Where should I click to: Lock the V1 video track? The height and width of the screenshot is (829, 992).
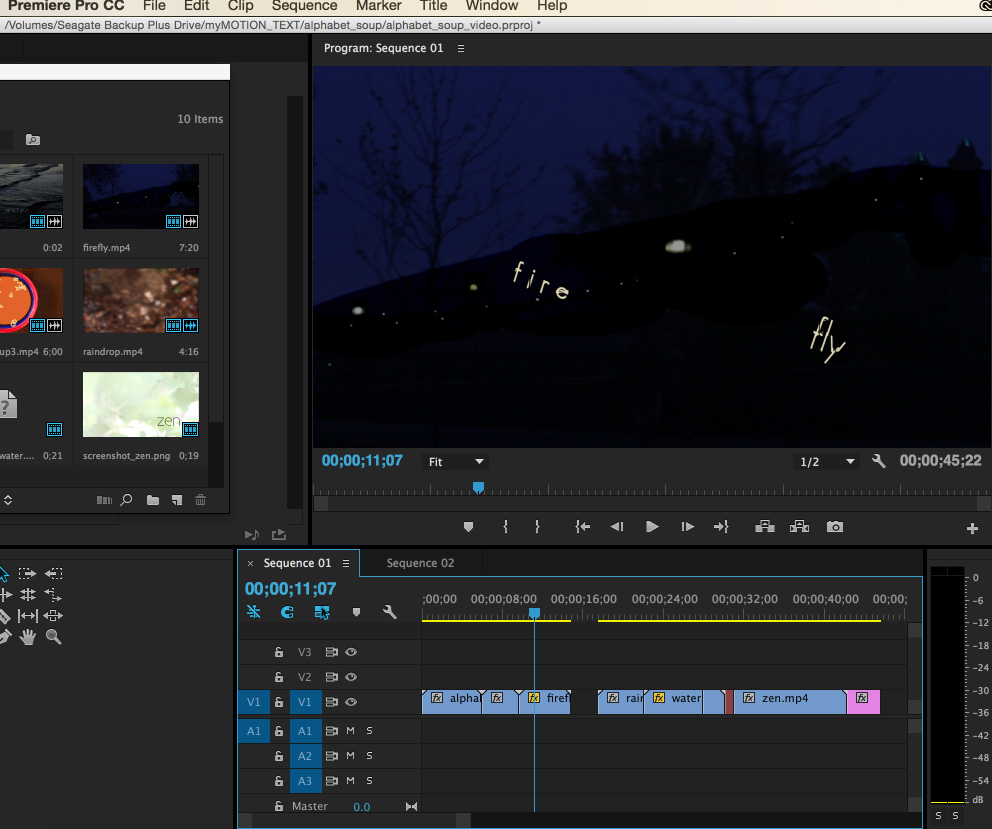coord(279,702)
